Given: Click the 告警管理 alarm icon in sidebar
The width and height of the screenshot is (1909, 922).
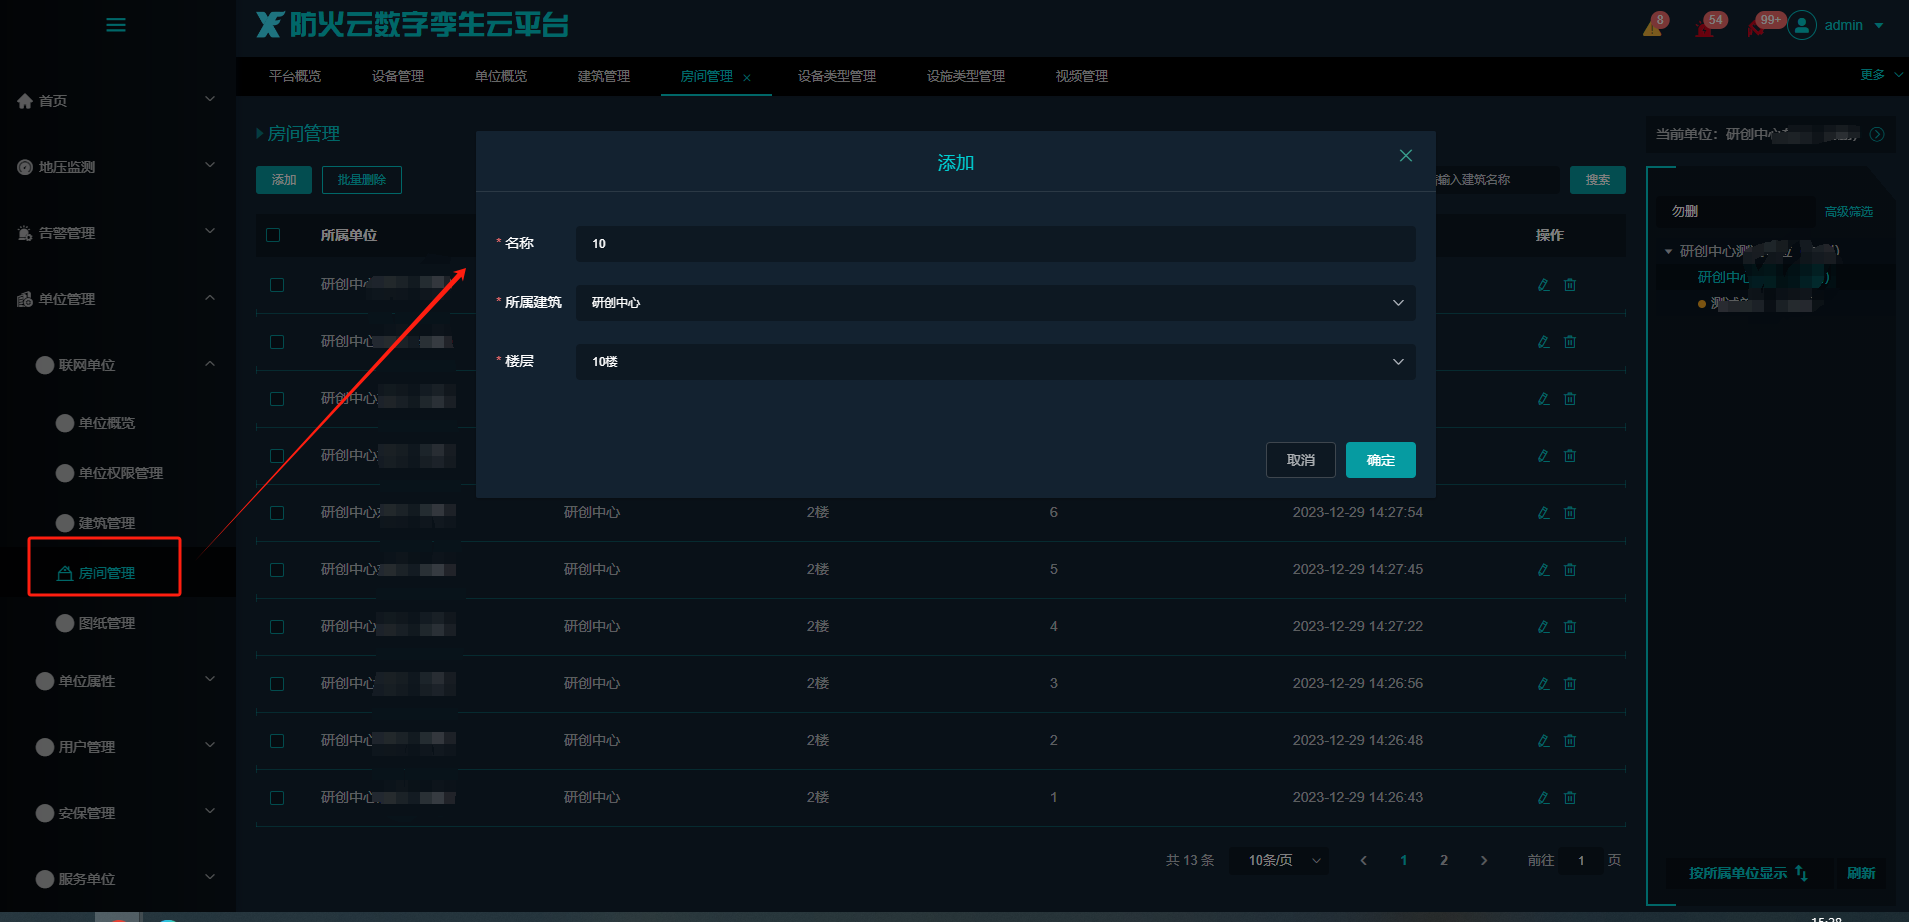Looking at the screenshot, I should [25, 233].
